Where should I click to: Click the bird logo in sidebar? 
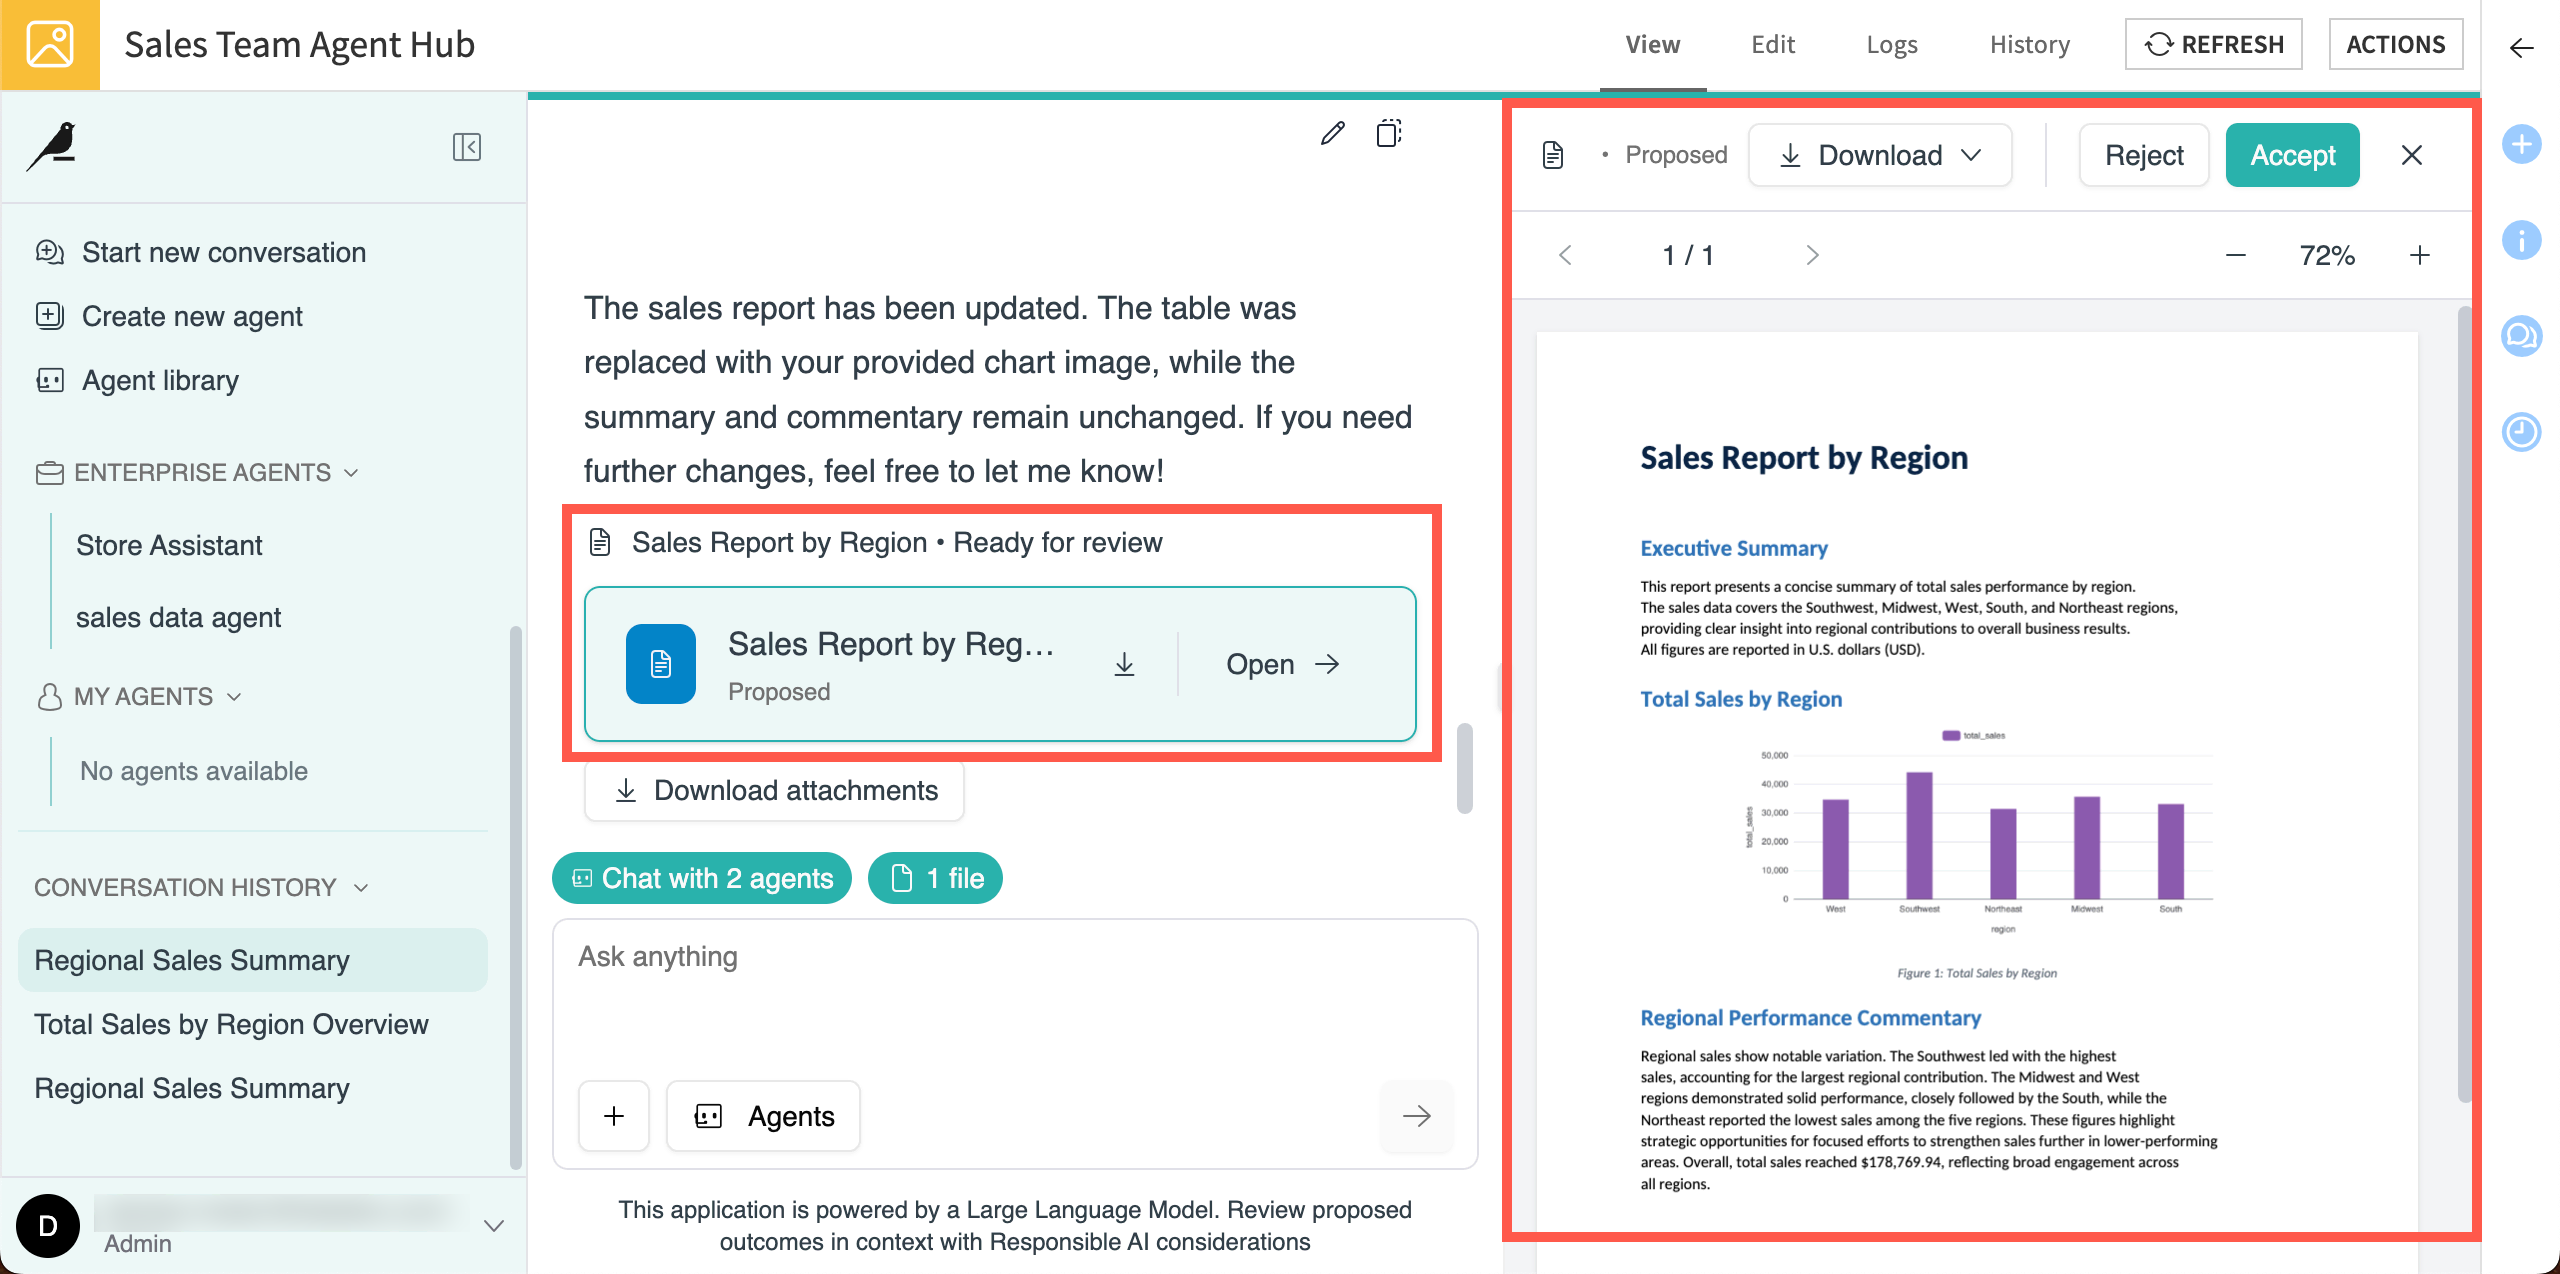(52, 147)
